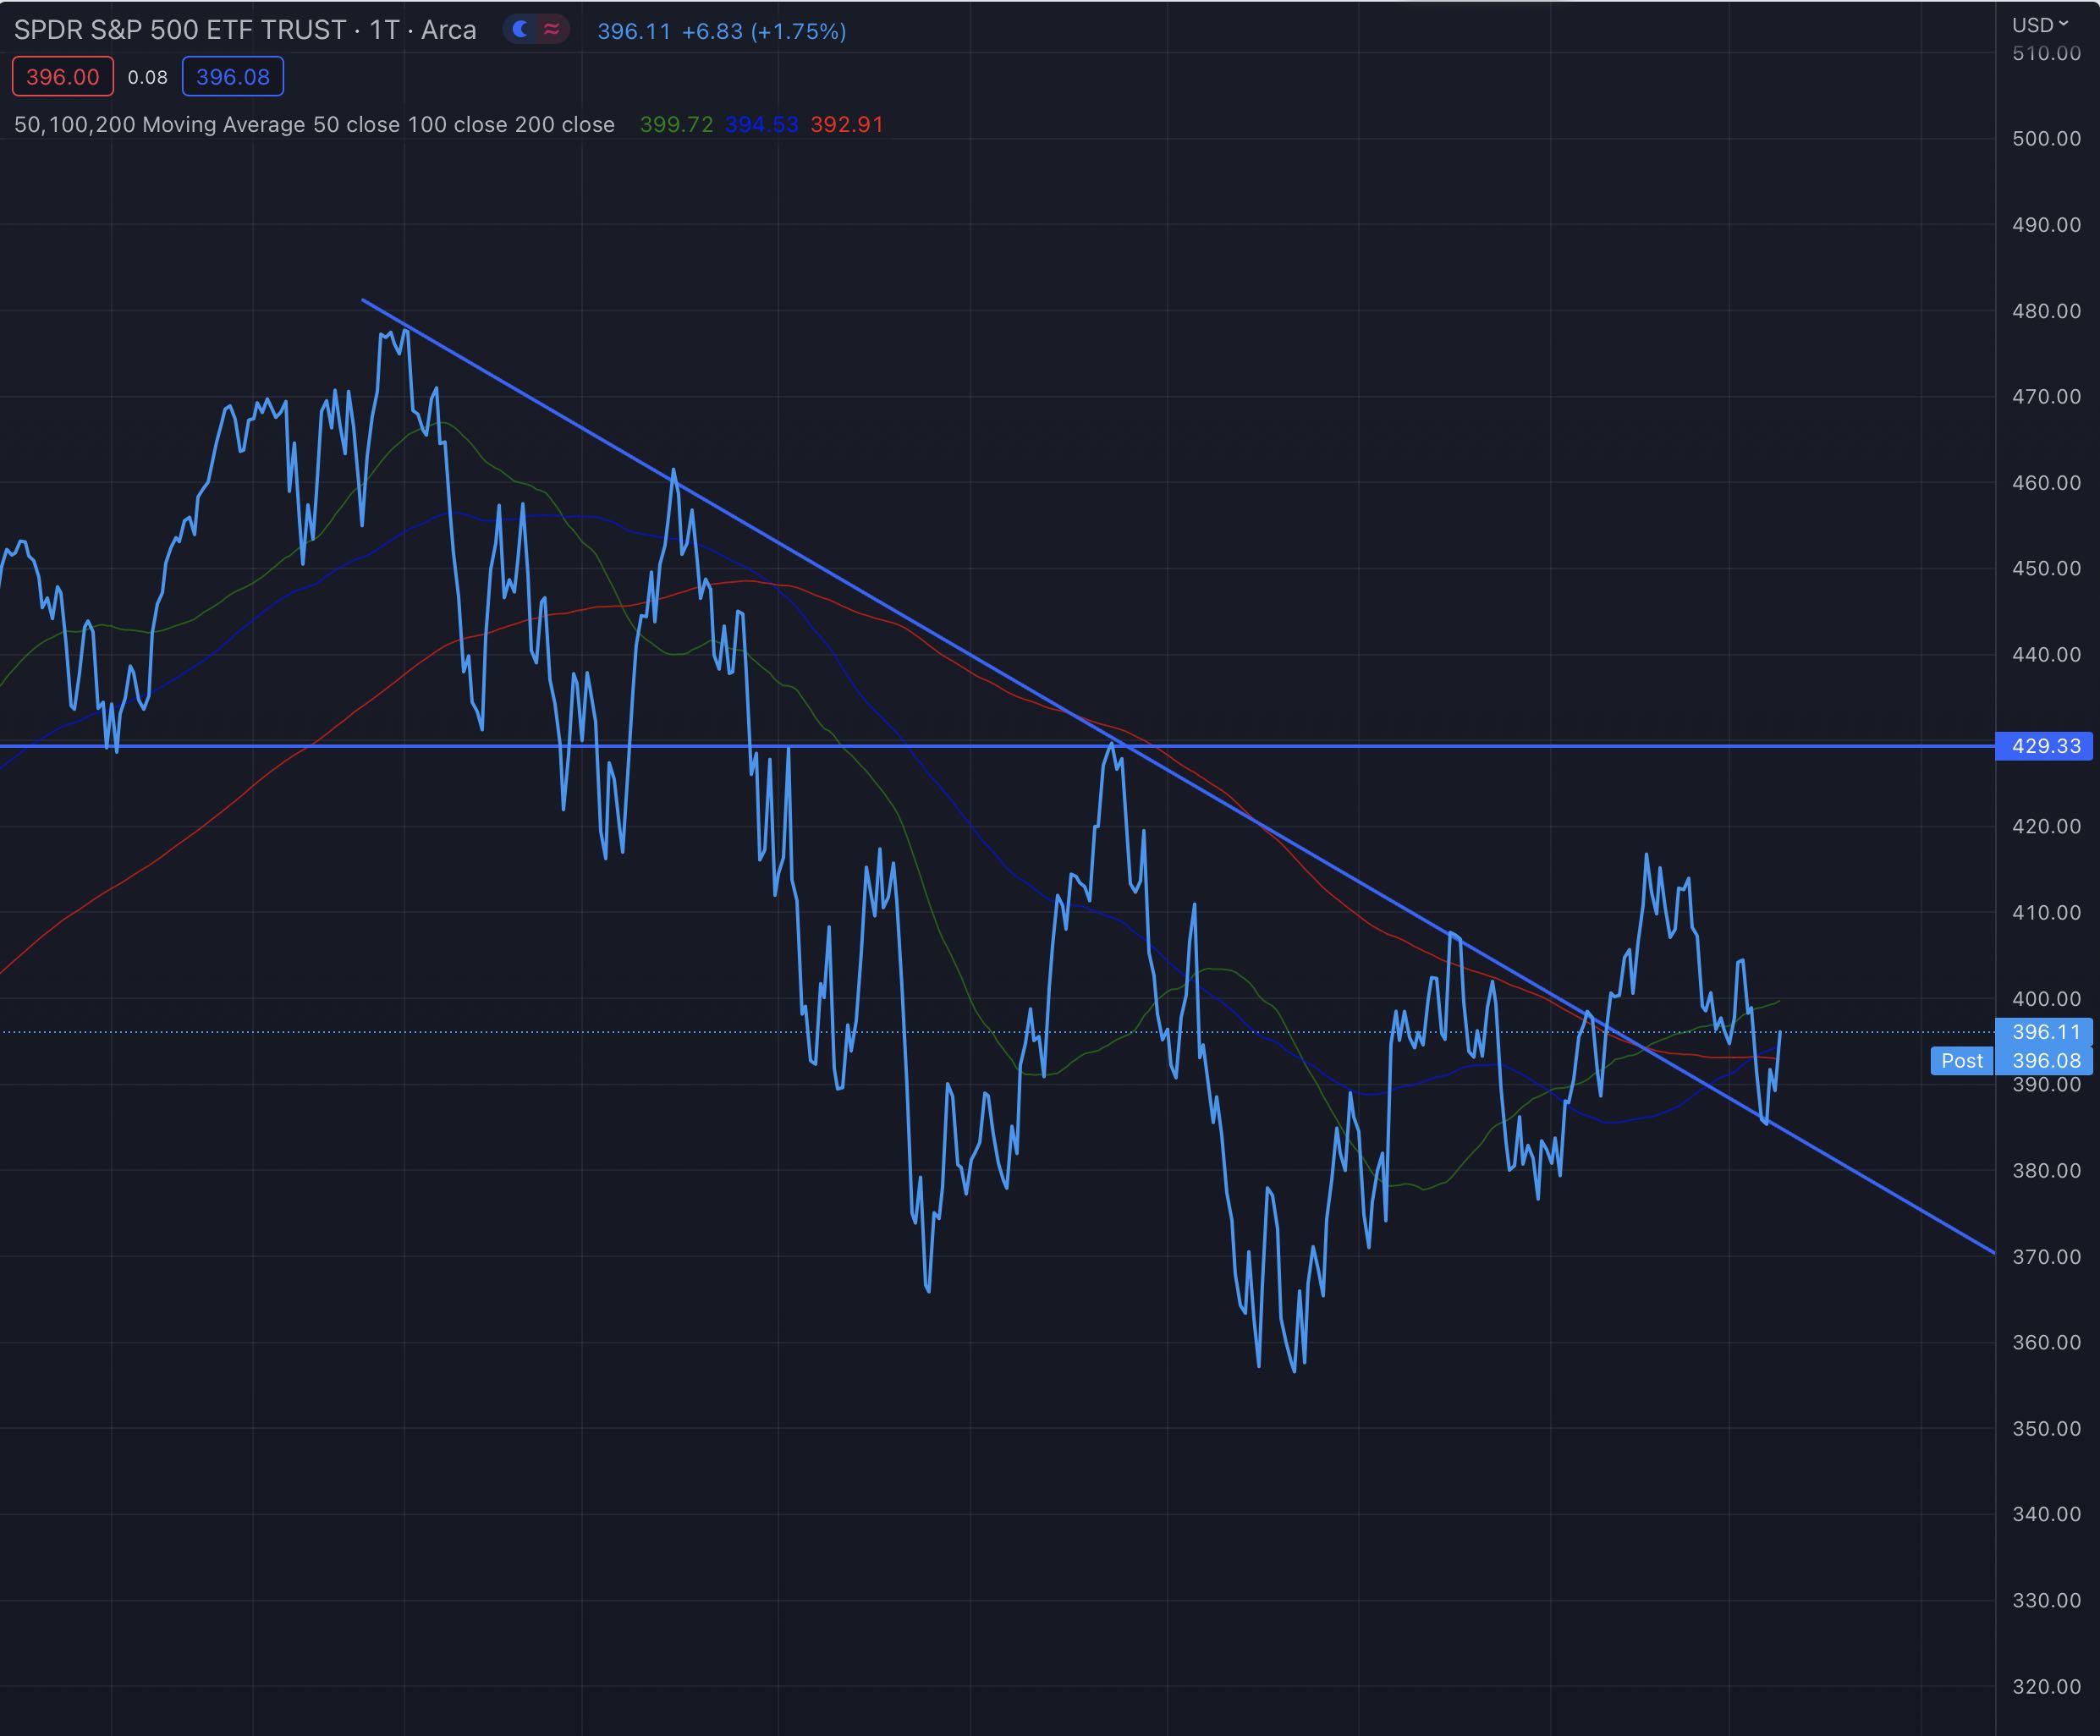Click the 396.08 post-market axis price label

point(2045,1061)
